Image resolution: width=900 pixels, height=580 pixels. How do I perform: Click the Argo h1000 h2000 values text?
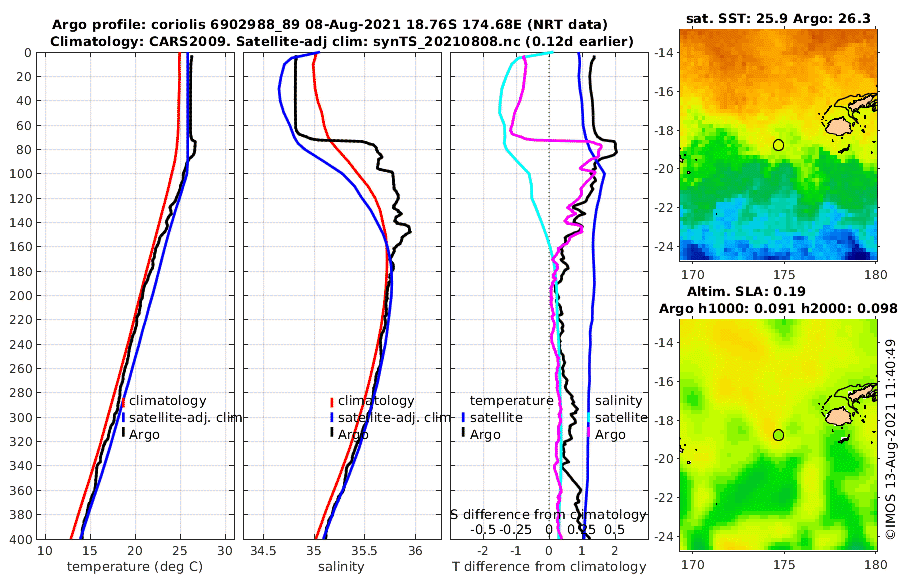tap(778, 308)
